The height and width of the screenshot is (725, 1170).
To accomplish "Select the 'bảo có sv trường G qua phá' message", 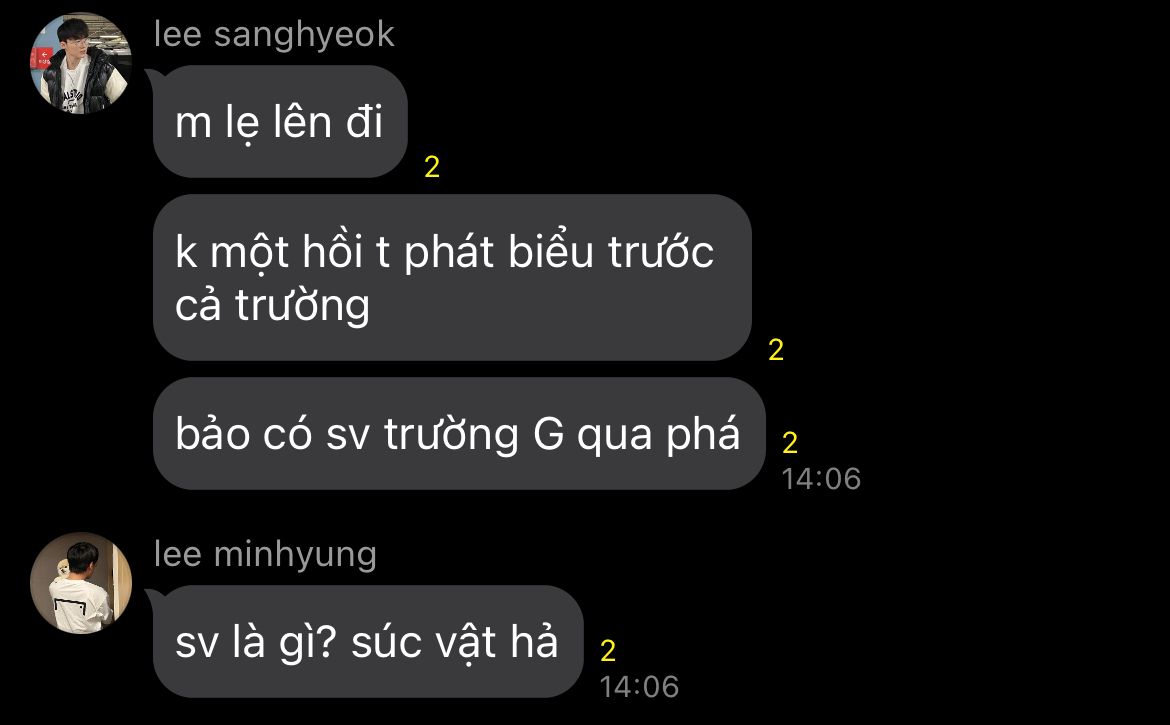I will (459, 433).
